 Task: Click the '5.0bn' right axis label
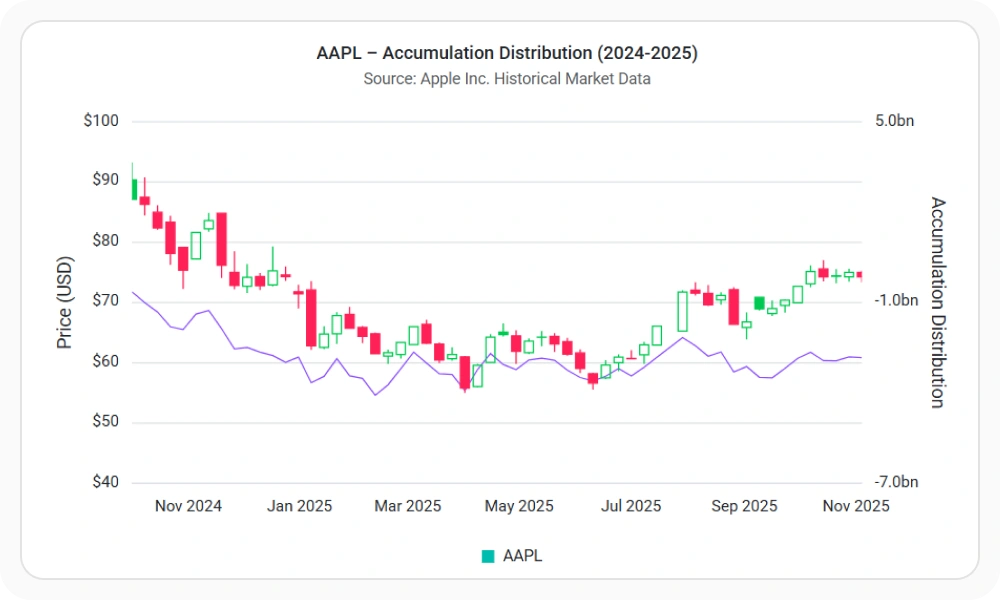pos(894,121)
